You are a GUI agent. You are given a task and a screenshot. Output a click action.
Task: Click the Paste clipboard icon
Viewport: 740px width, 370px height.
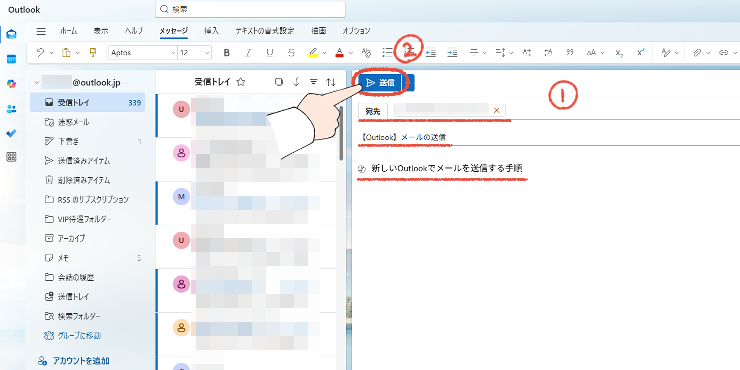[x=66, y=53]
